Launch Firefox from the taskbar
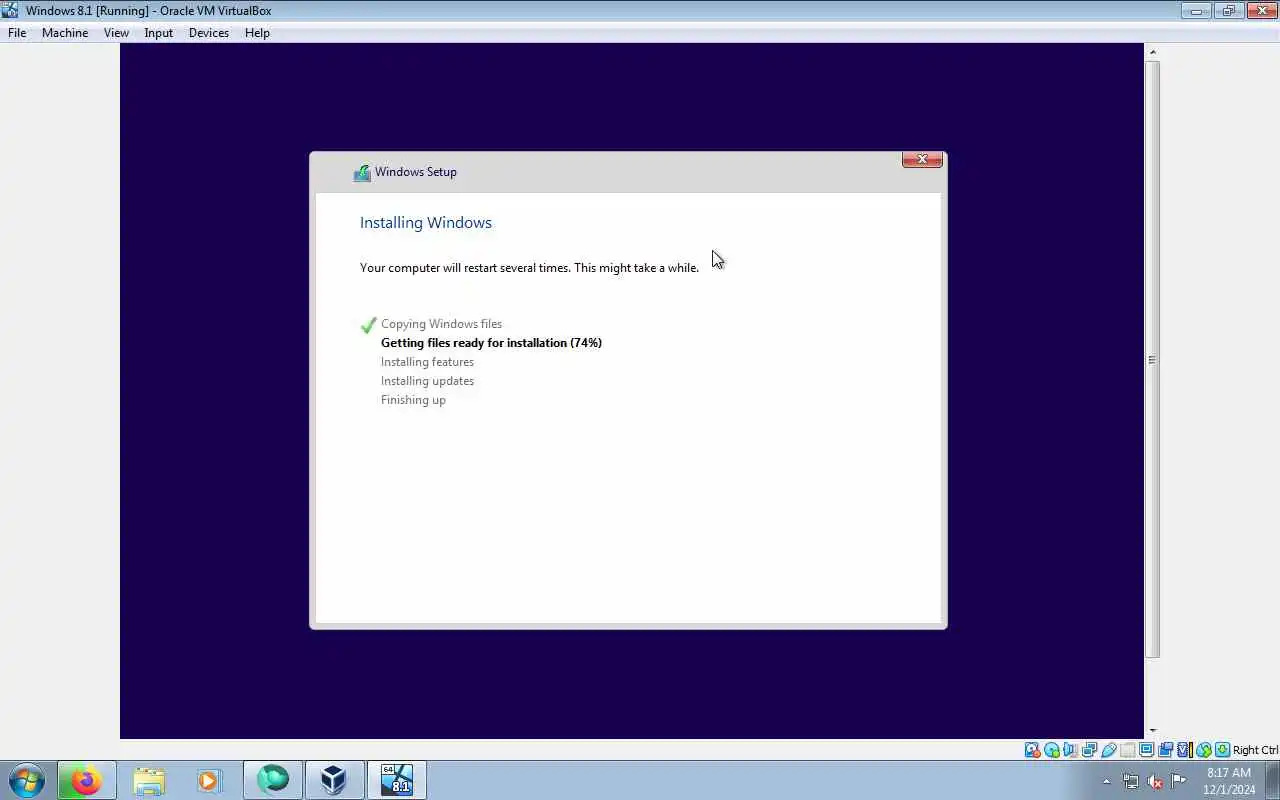The height and width of the screenshot is (800, 1280). [x=86, y=780]
